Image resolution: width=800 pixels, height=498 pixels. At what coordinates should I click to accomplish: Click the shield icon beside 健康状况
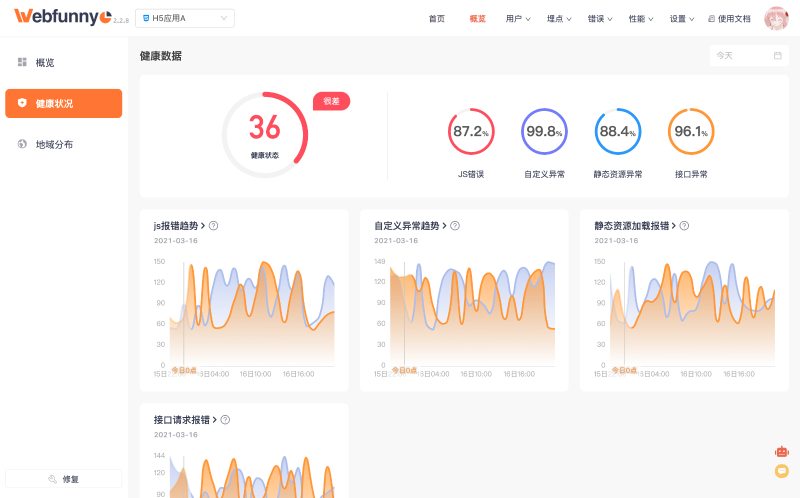coord(22,103)
